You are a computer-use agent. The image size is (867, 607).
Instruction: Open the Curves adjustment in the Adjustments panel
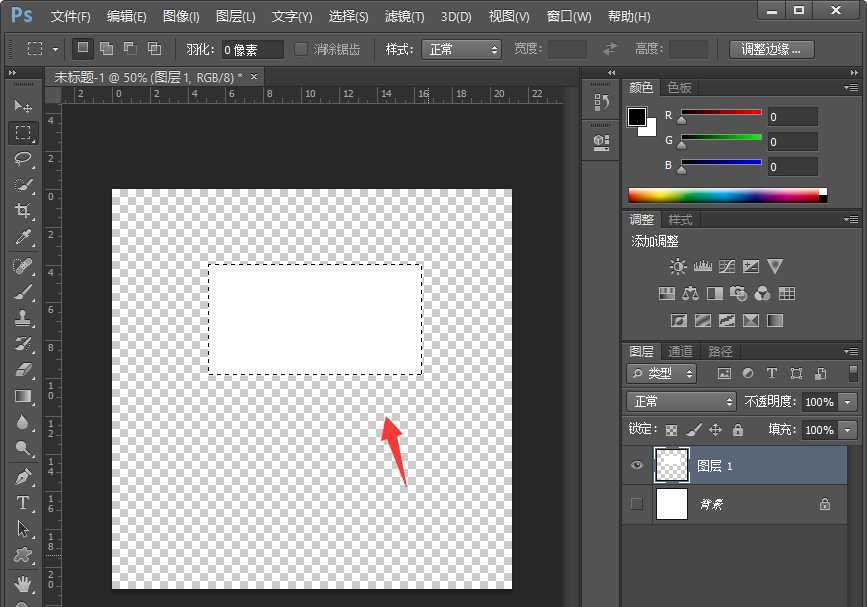point(727,266)
